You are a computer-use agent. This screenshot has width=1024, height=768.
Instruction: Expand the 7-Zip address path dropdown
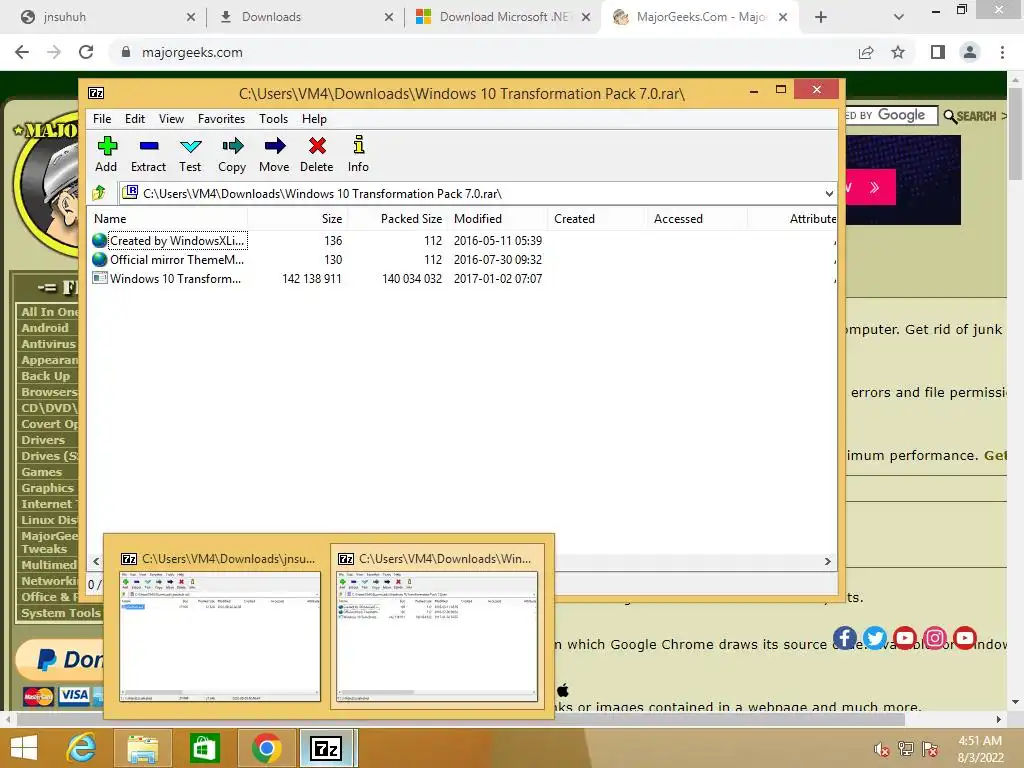829,193
